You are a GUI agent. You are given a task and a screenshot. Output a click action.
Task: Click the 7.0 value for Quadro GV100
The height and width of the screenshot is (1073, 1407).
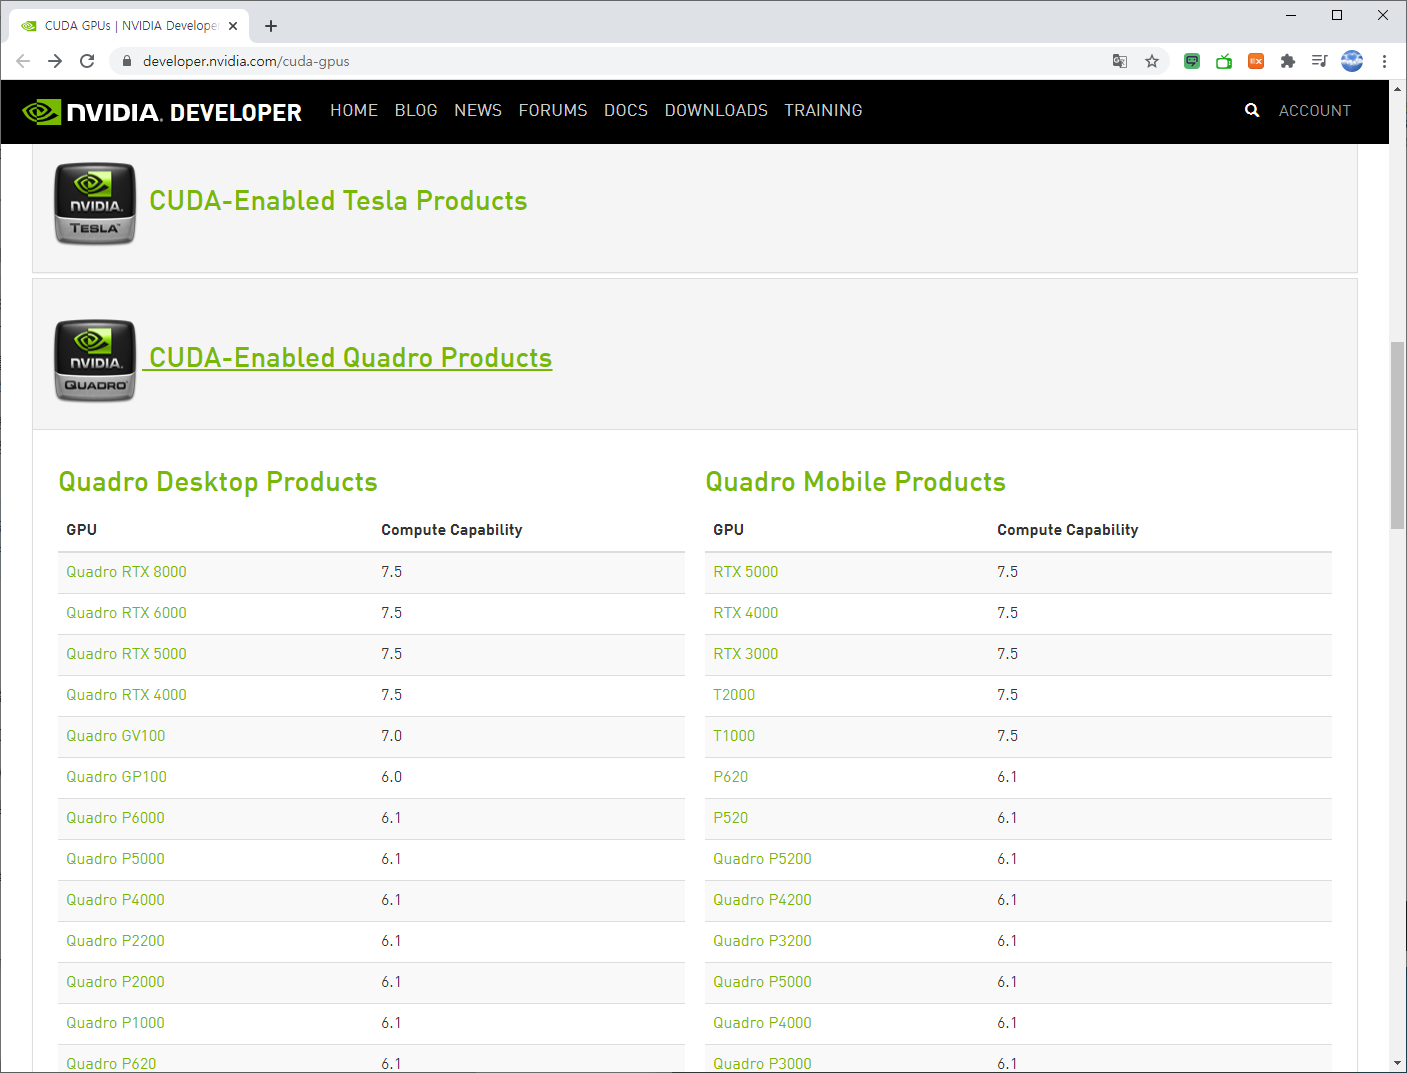391,736
